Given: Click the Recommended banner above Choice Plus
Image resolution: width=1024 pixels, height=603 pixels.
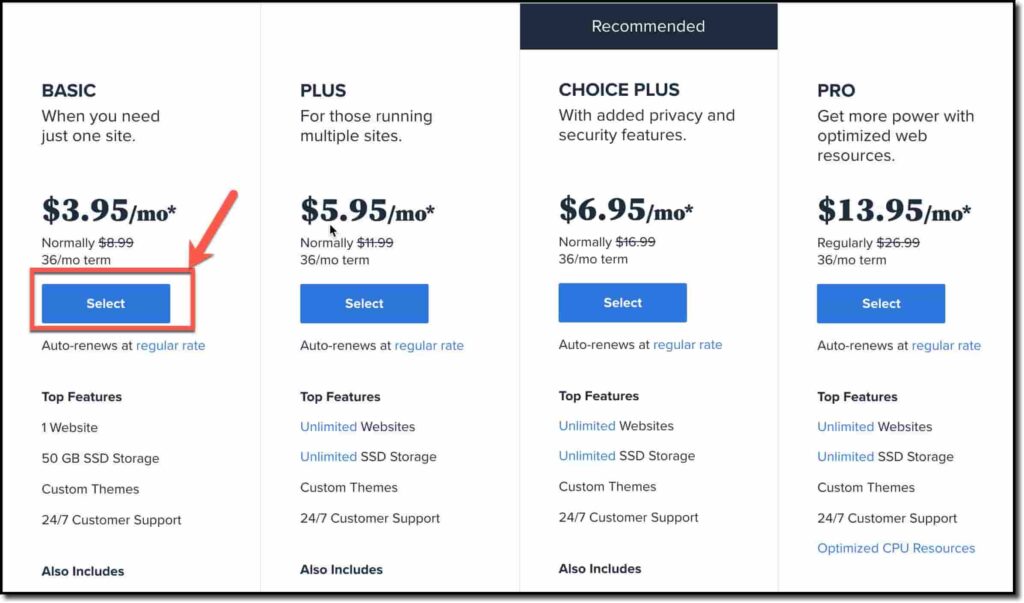Looking at the screenshot, I should click(x=648, y=26).
